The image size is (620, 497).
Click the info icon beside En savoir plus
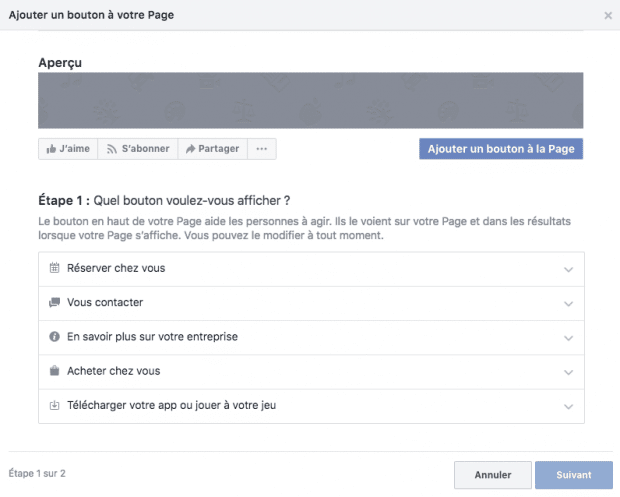55,336
